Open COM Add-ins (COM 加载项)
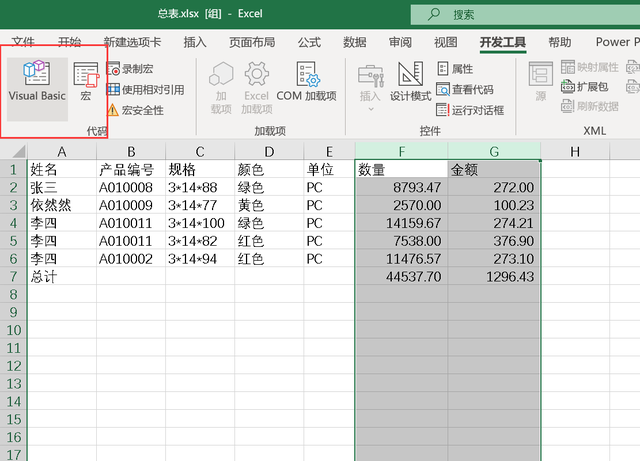Image resolution: width=640 pixels, height=461 pixels. pyautogui.click(x=307, y=82)
